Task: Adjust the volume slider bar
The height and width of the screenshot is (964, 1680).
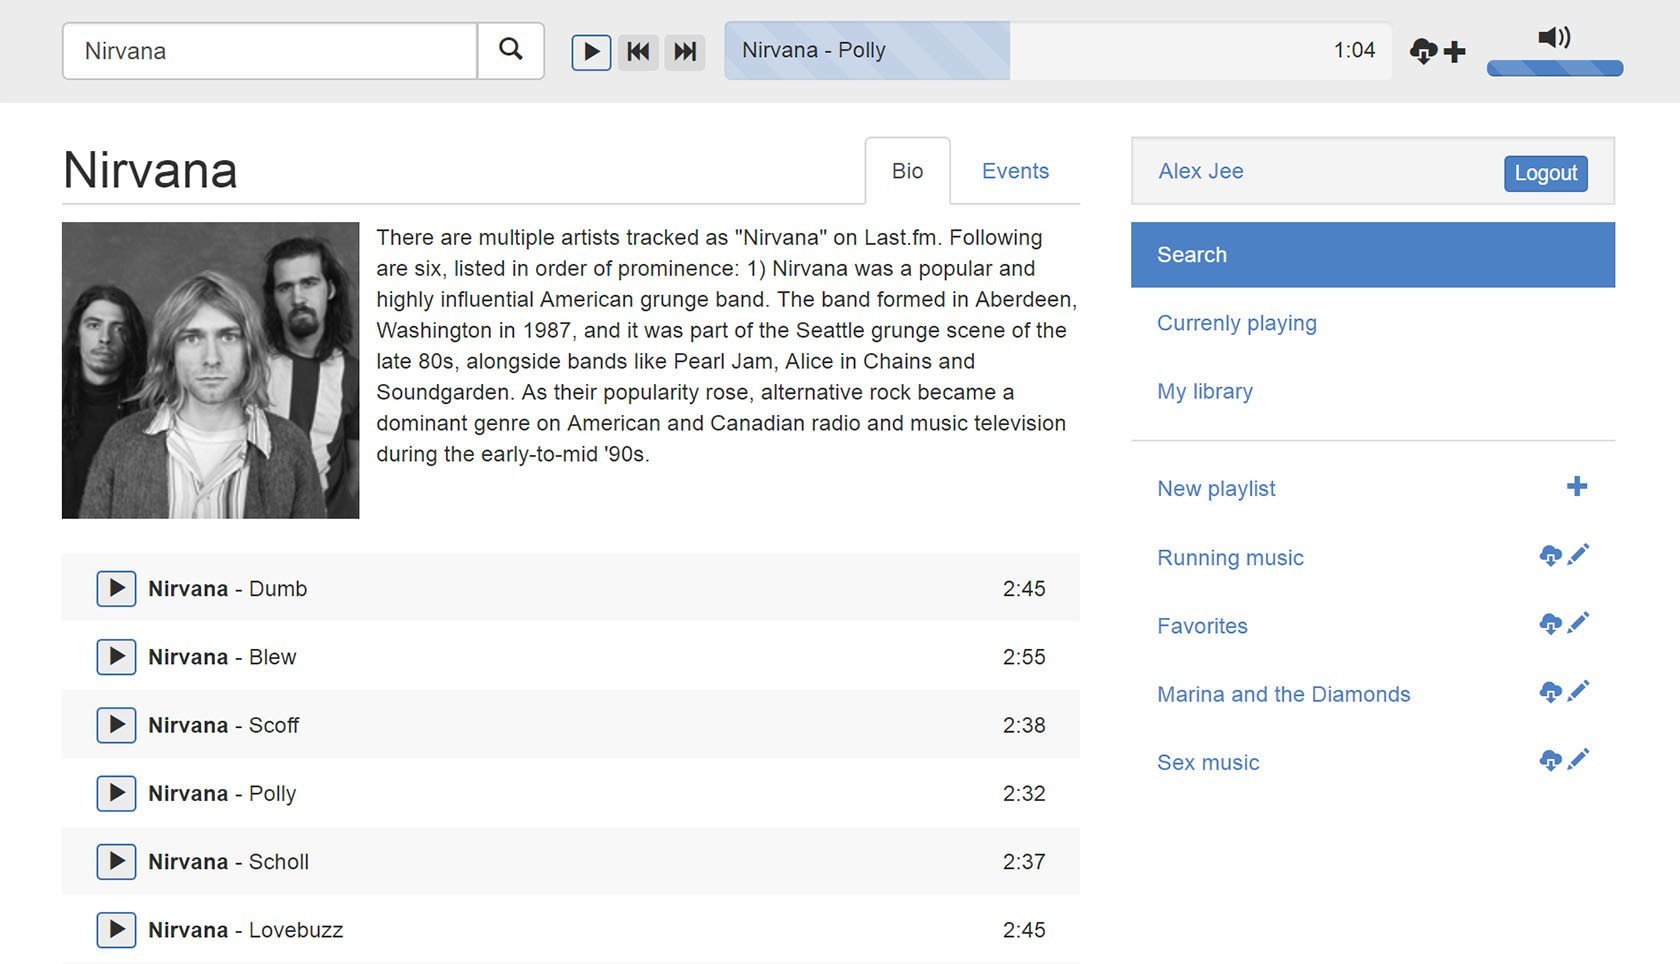Action: (x=1555, y=68)
